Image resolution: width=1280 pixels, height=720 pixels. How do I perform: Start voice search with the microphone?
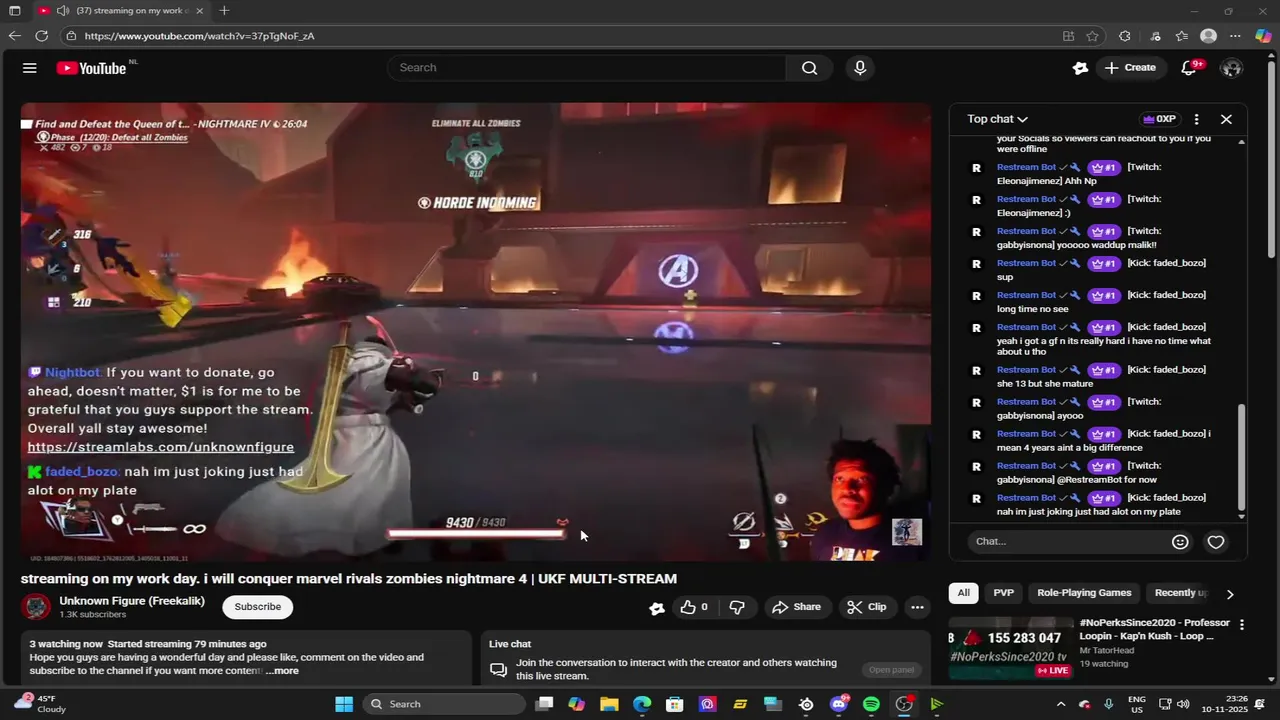860,68
